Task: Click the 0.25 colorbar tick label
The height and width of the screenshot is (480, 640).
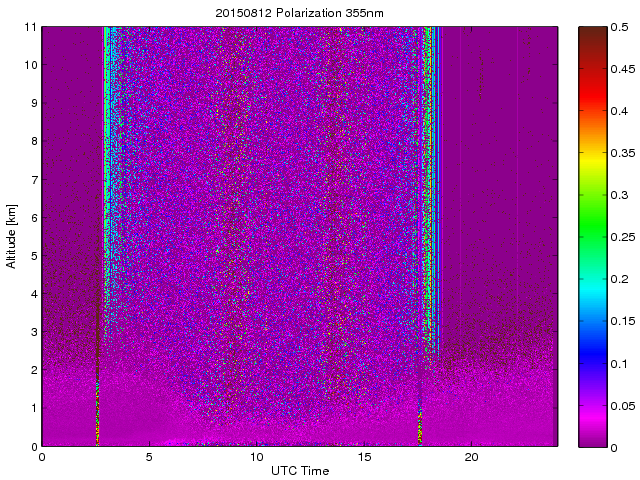Action: click(x=622, y=237)
